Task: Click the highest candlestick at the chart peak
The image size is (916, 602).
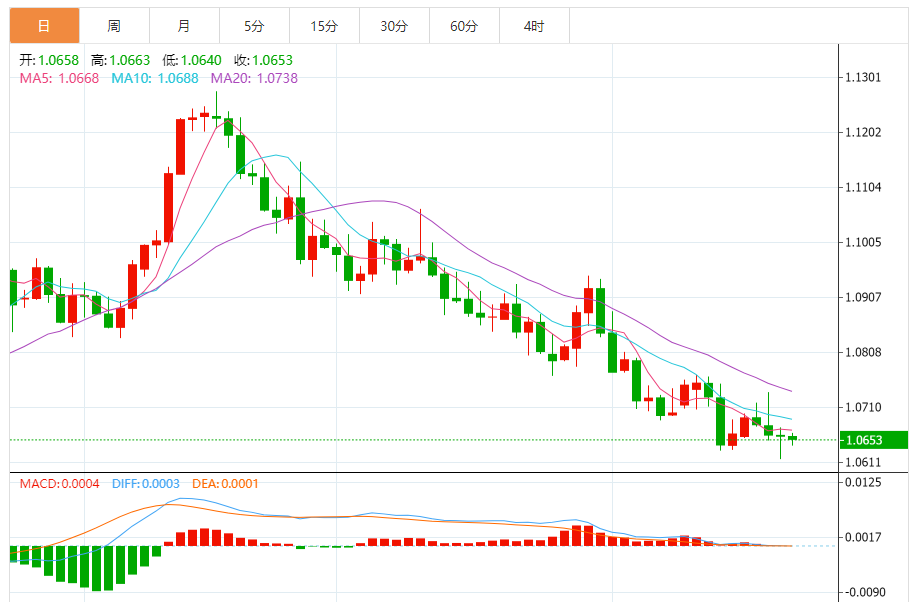Action: click(x=216, y=111)
